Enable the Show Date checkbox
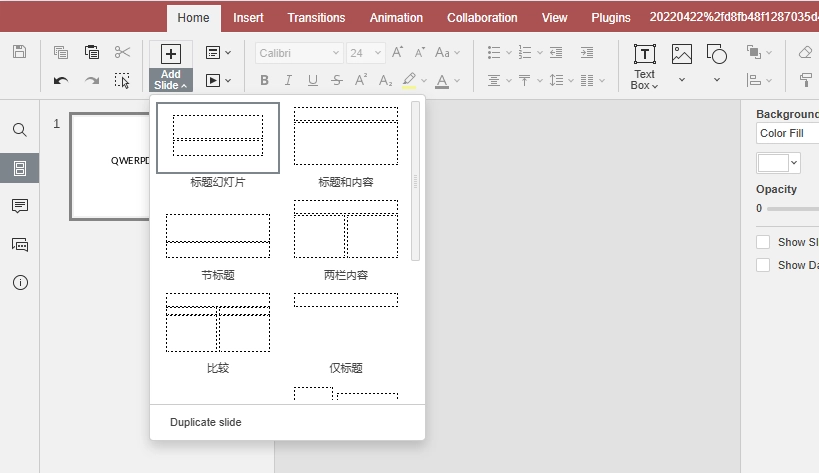819x473 pixels. click(763, 265)
